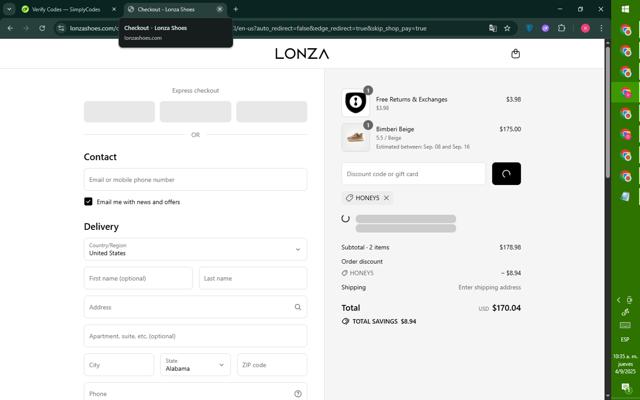
Task: Click the City field
Action: coord(119,365)
